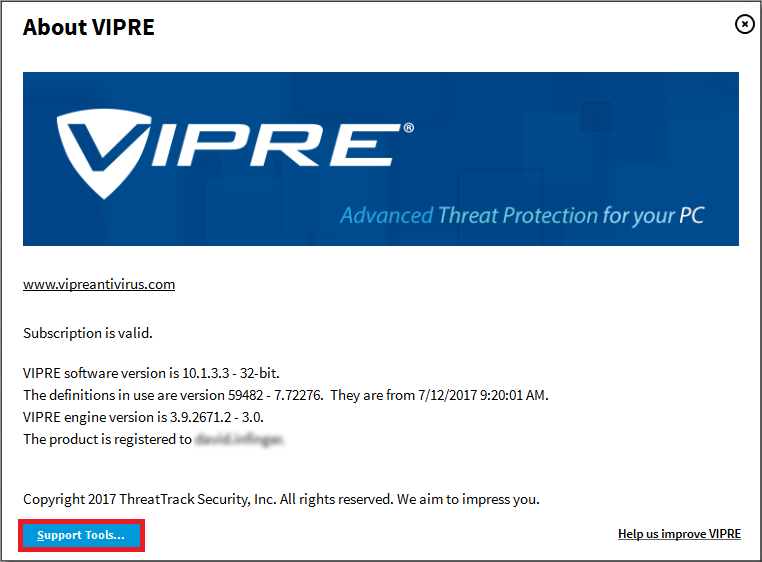The height and width of the screenshot is (562, 762).
Task: Open Support Tools
Action: 81,535
